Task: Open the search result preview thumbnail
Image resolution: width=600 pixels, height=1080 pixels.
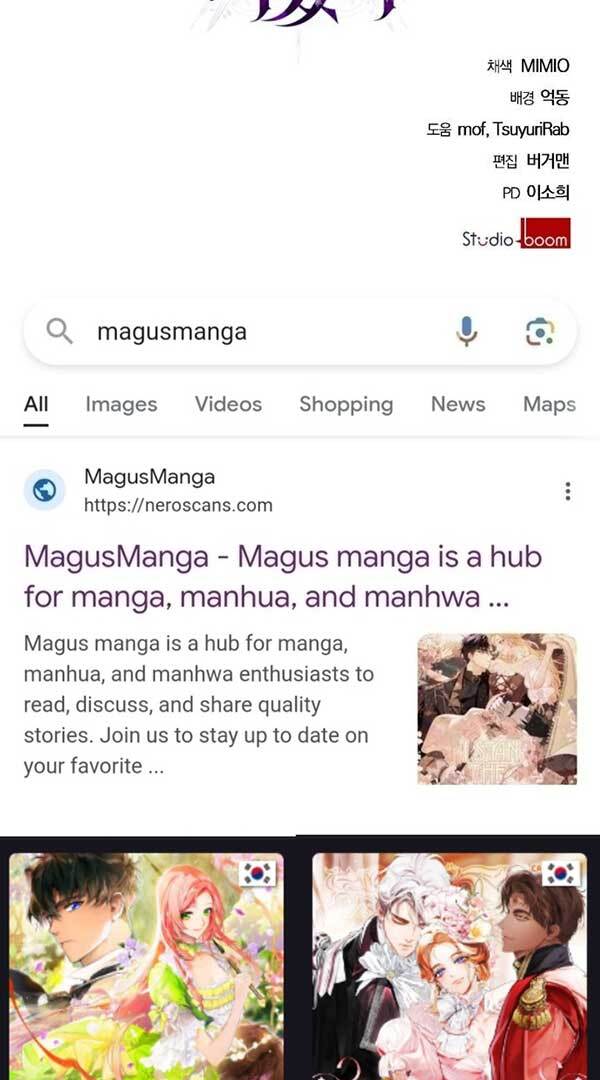Action: (x=497, y=709)
